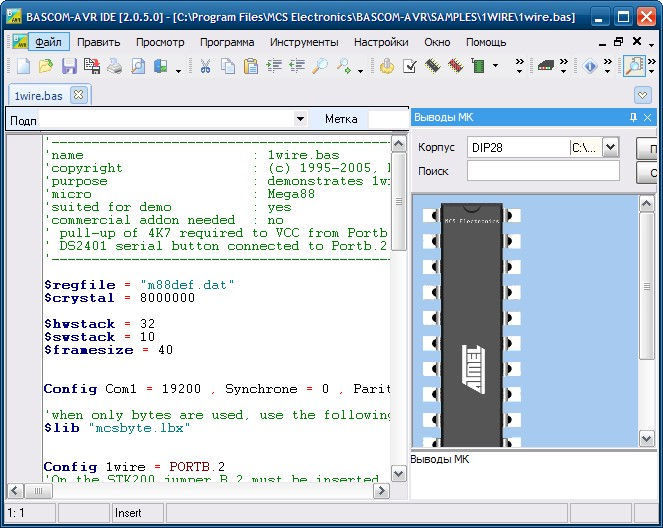Open a file using the folder icon
Image resolution: width=663 pixels, height=528 pixels.
coord(46,66)
